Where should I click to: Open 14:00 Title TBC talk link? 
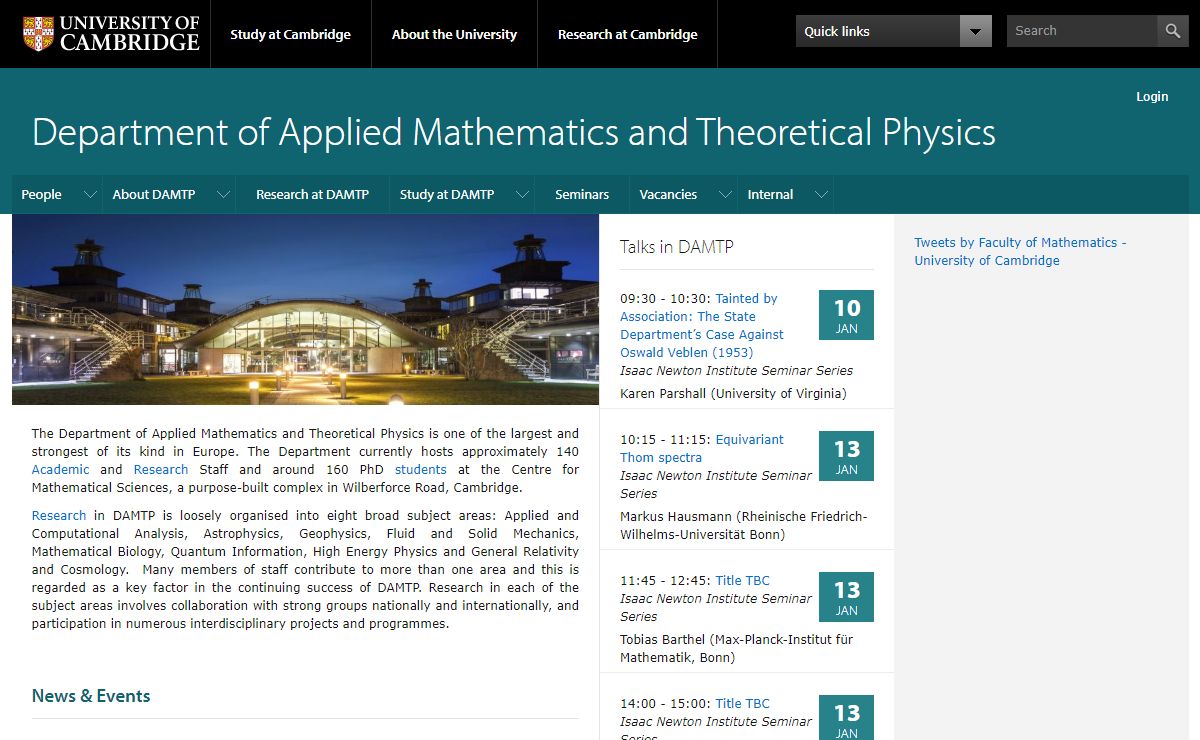coord(742,703)
